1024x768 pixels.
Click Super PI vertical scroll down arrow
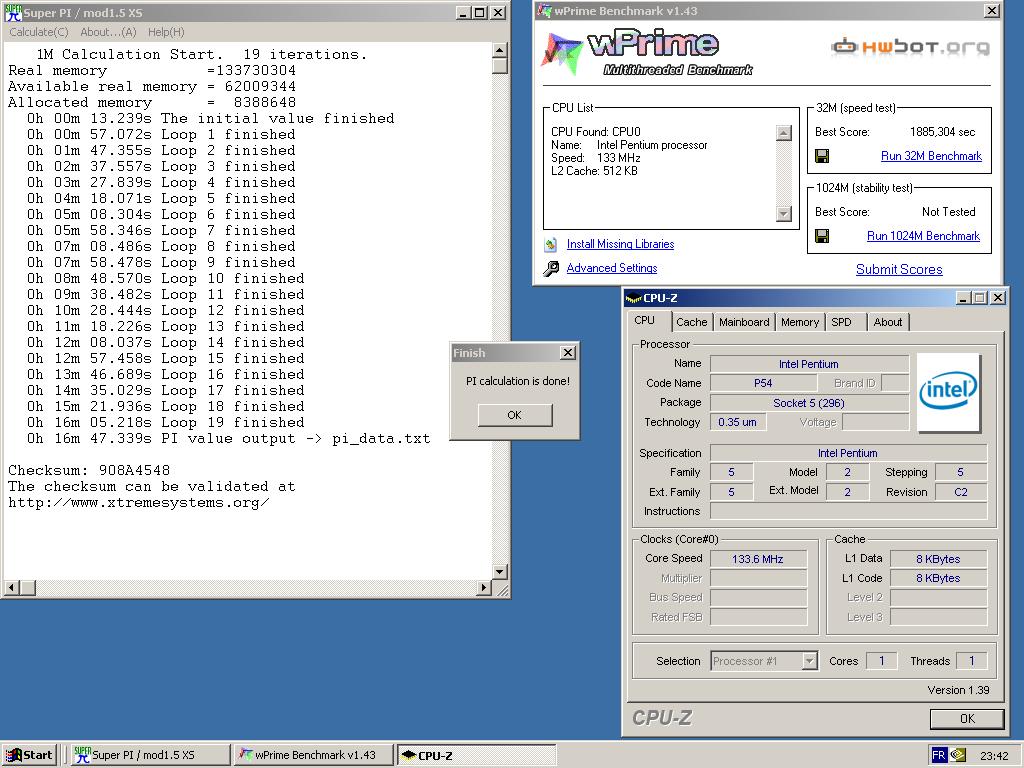[x=500, y=572]
